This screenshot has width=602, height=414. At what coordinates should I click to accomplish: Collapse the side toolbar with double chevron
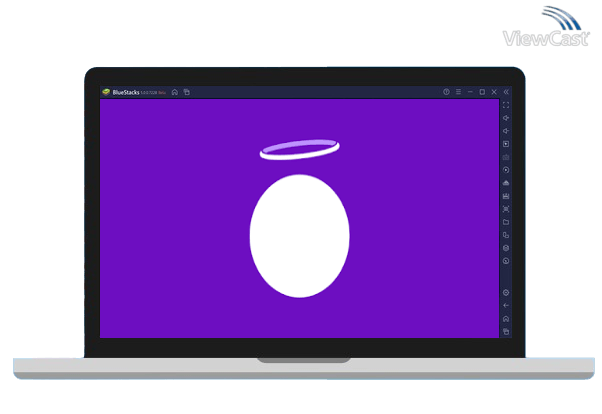coord(506,92)
